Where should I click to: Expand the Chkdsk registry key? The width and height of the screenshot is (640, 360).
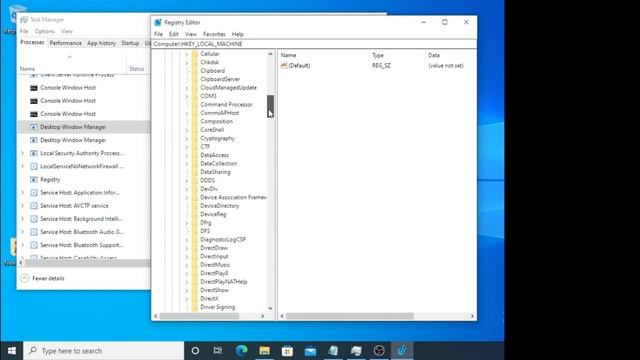pos(187,62)
